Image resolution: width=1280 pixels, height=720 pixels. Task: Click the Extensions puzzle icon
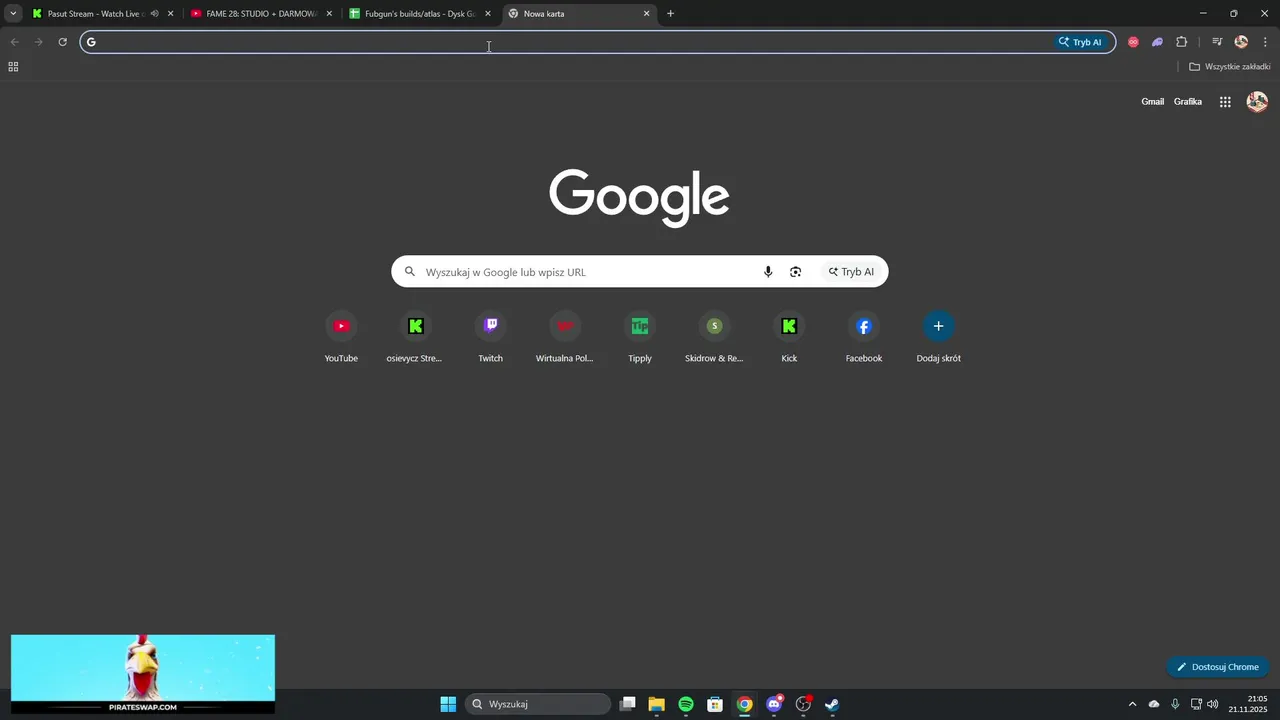click(1182, 42)
